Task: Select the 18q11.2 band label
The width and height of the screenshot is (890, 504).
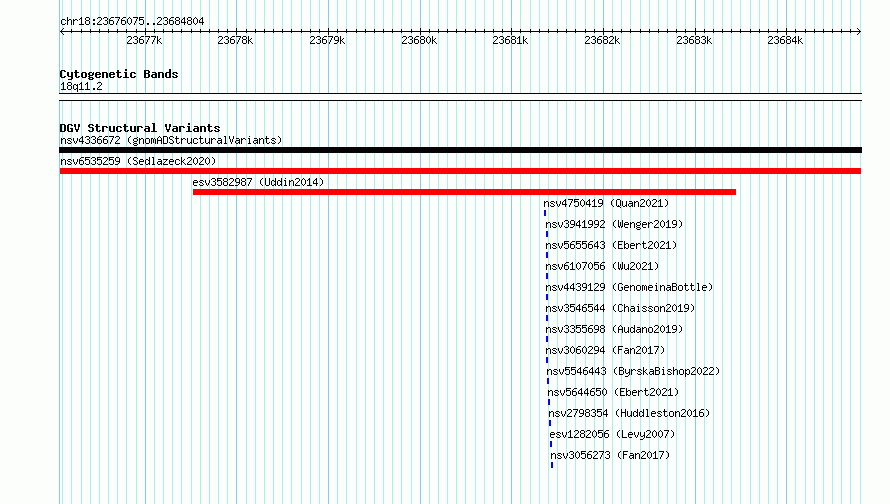Action: point(81,86)
